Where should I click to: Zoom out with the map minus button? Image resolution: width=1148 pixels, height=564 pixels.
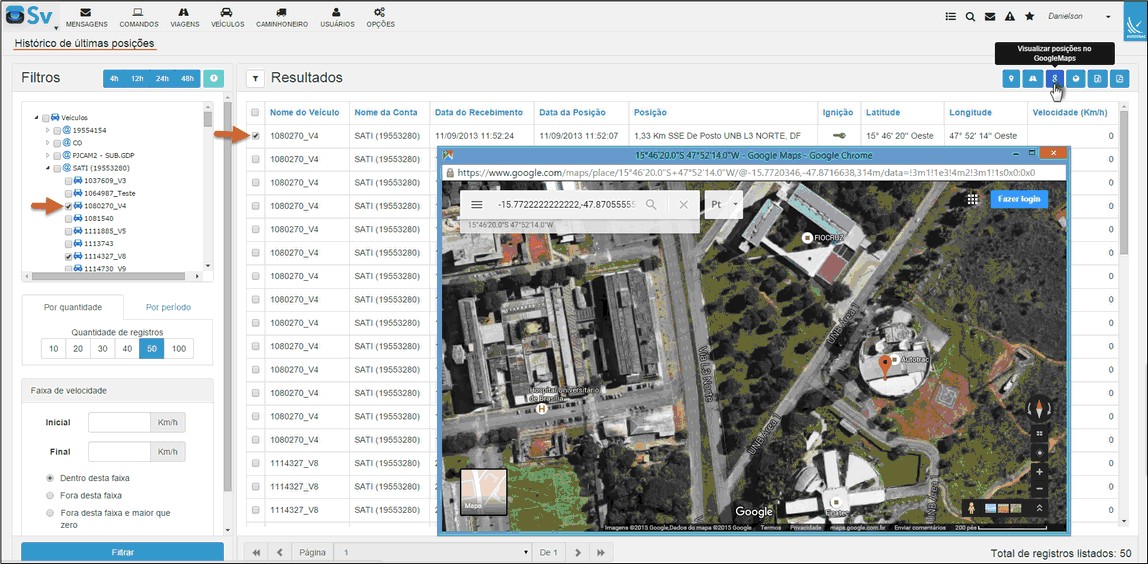coord(1040,489)
